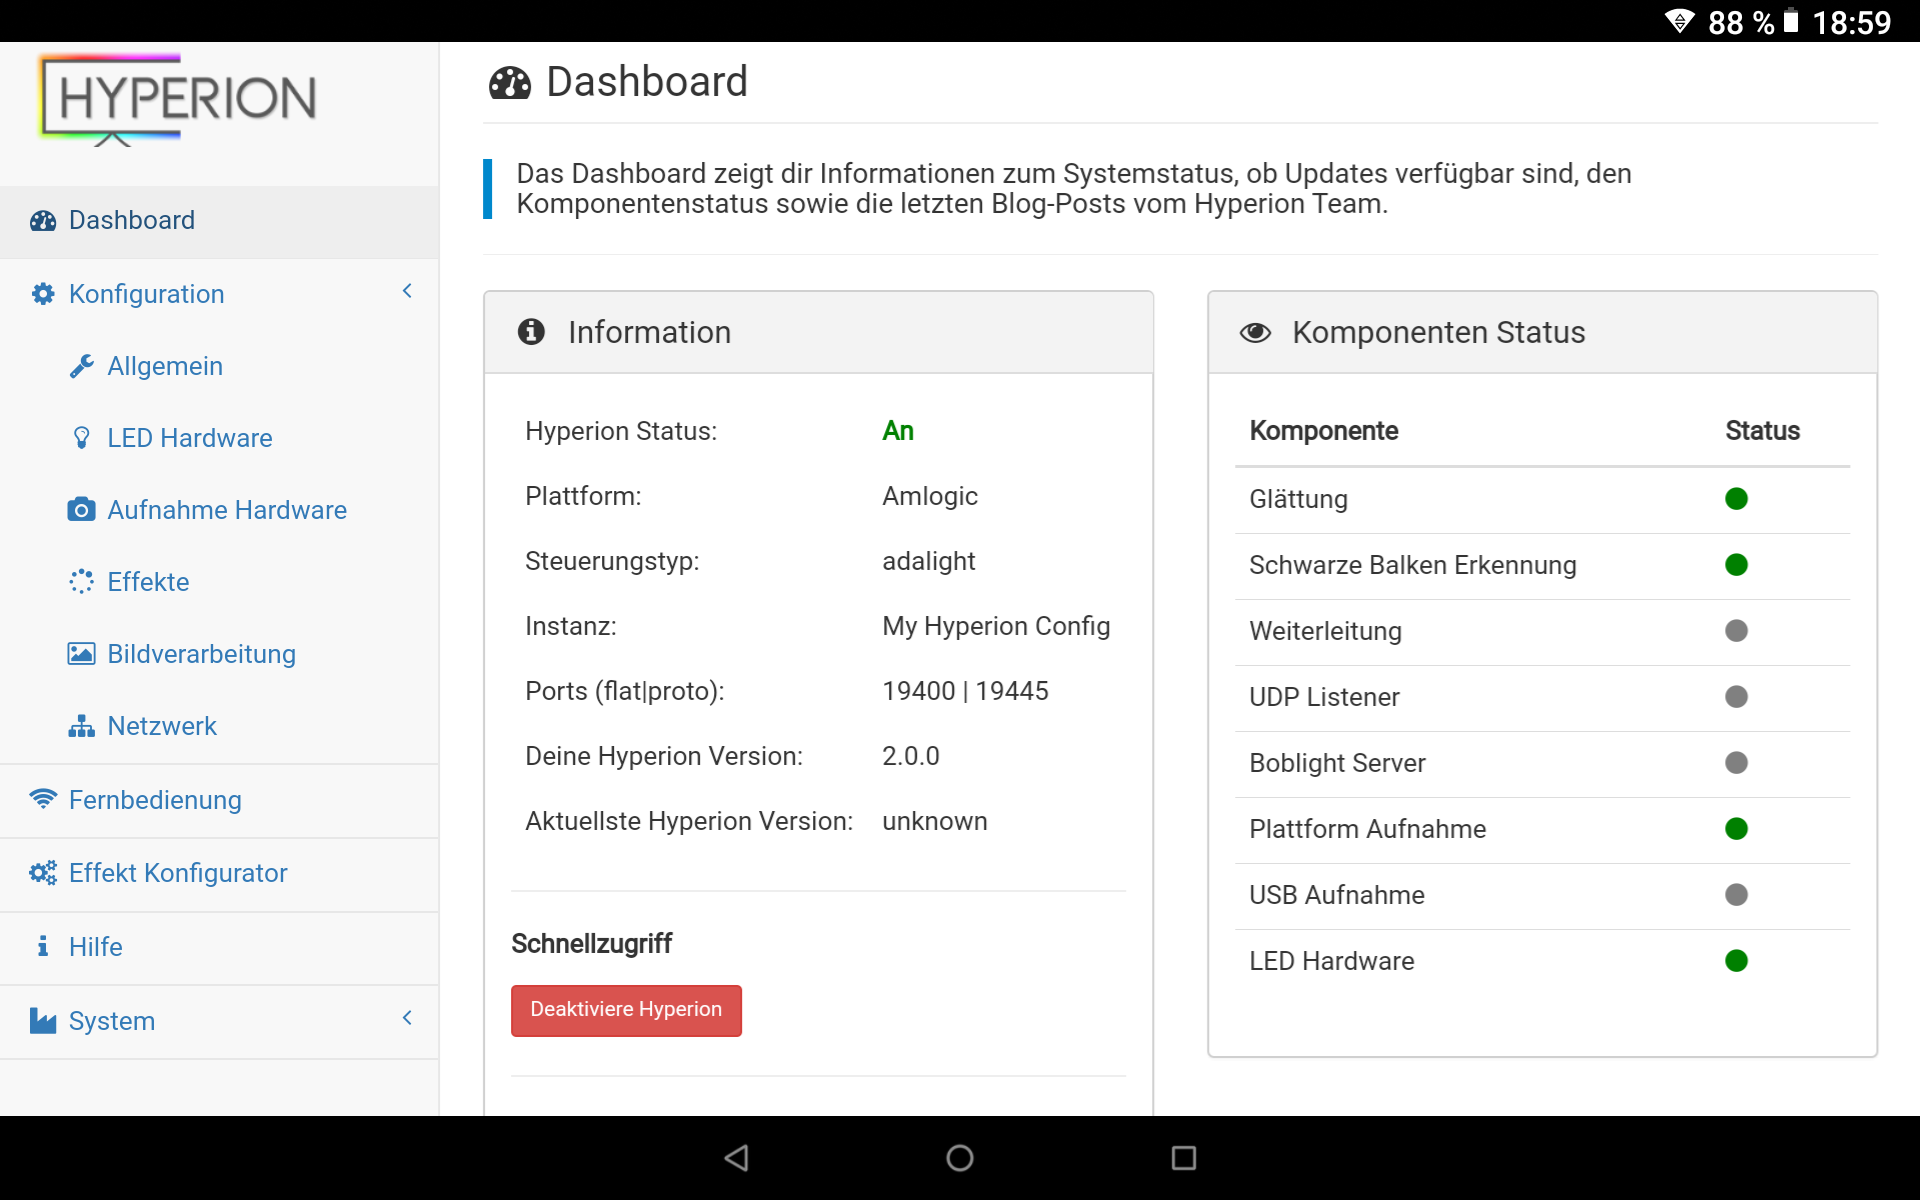Screen dimensions: 1920x1200
Task: Click Deaktiviere Hyperion button
Action: click(x=626, y=1010)
